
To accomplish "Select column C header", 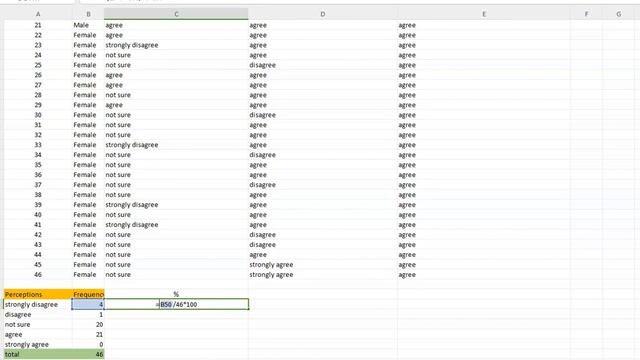I will point(176,14).
